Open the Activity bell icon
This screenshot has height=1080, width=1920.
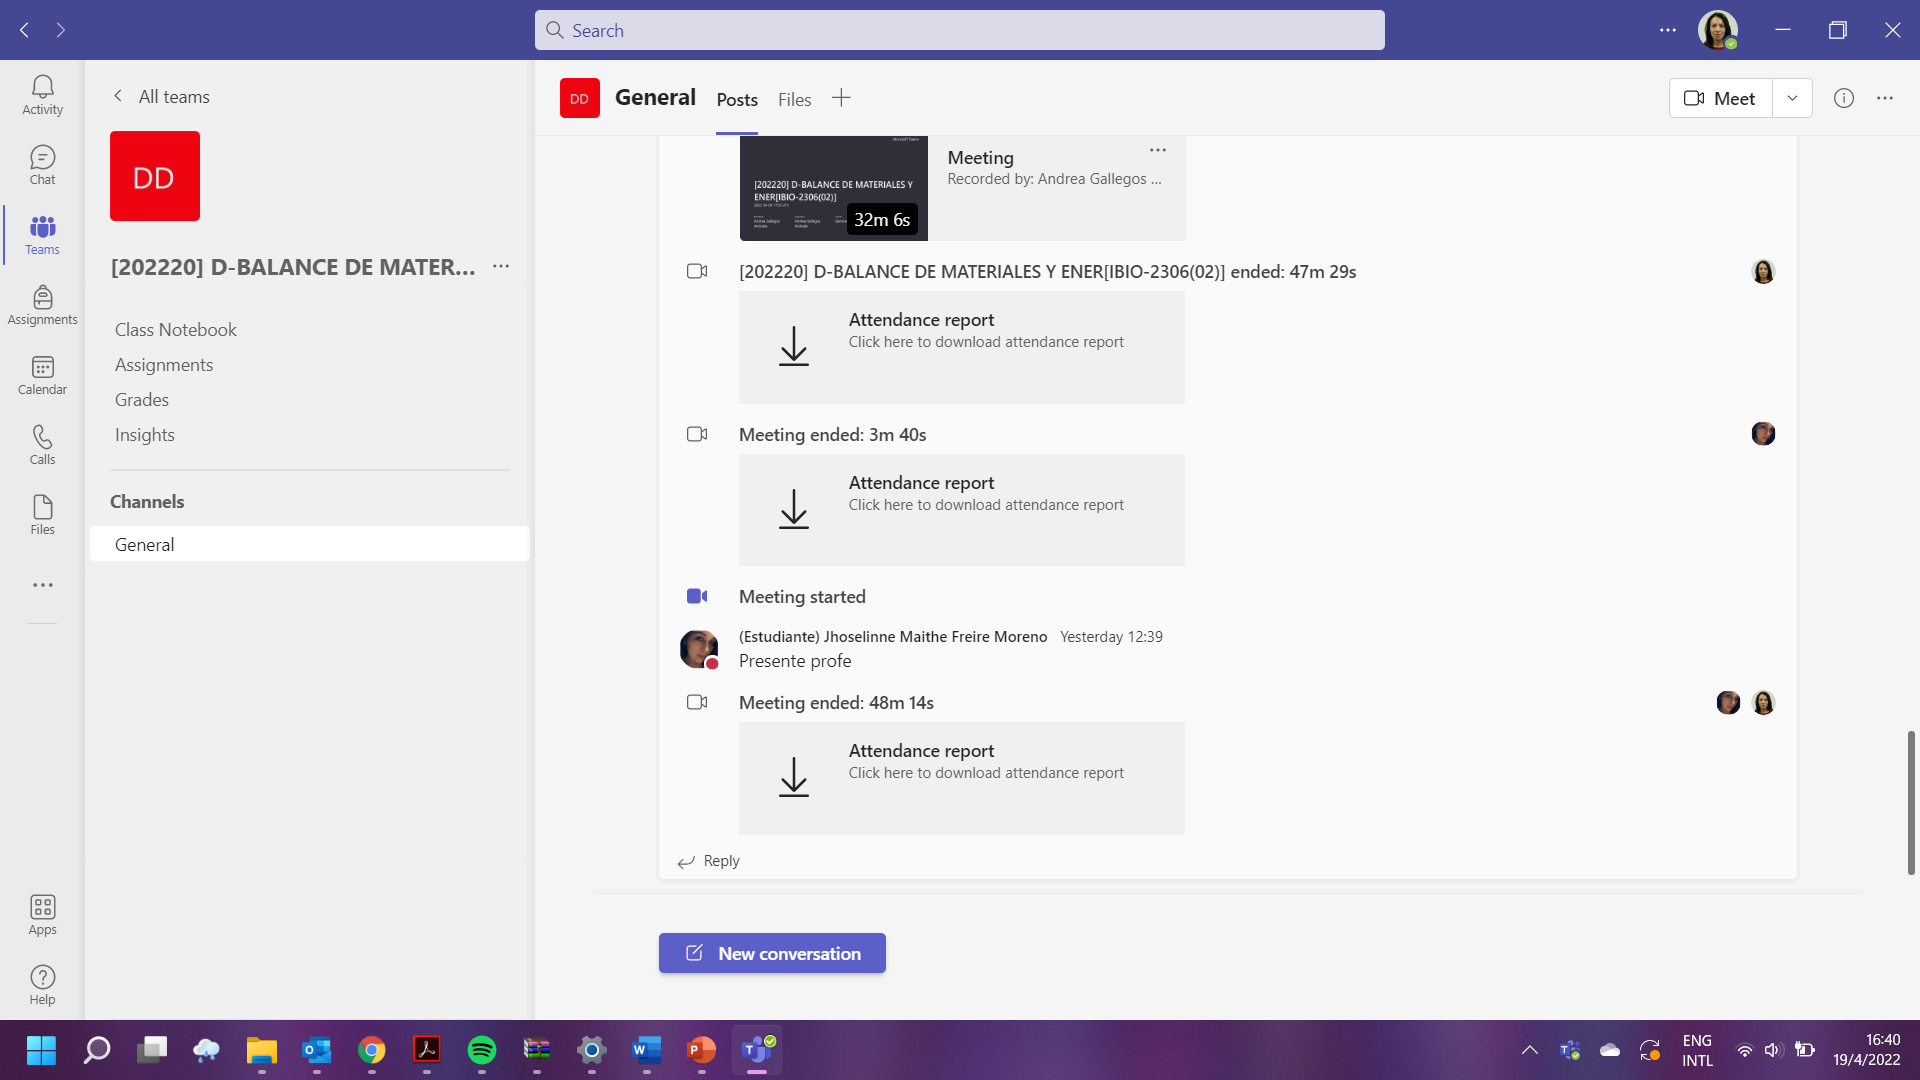coord(42,95)
